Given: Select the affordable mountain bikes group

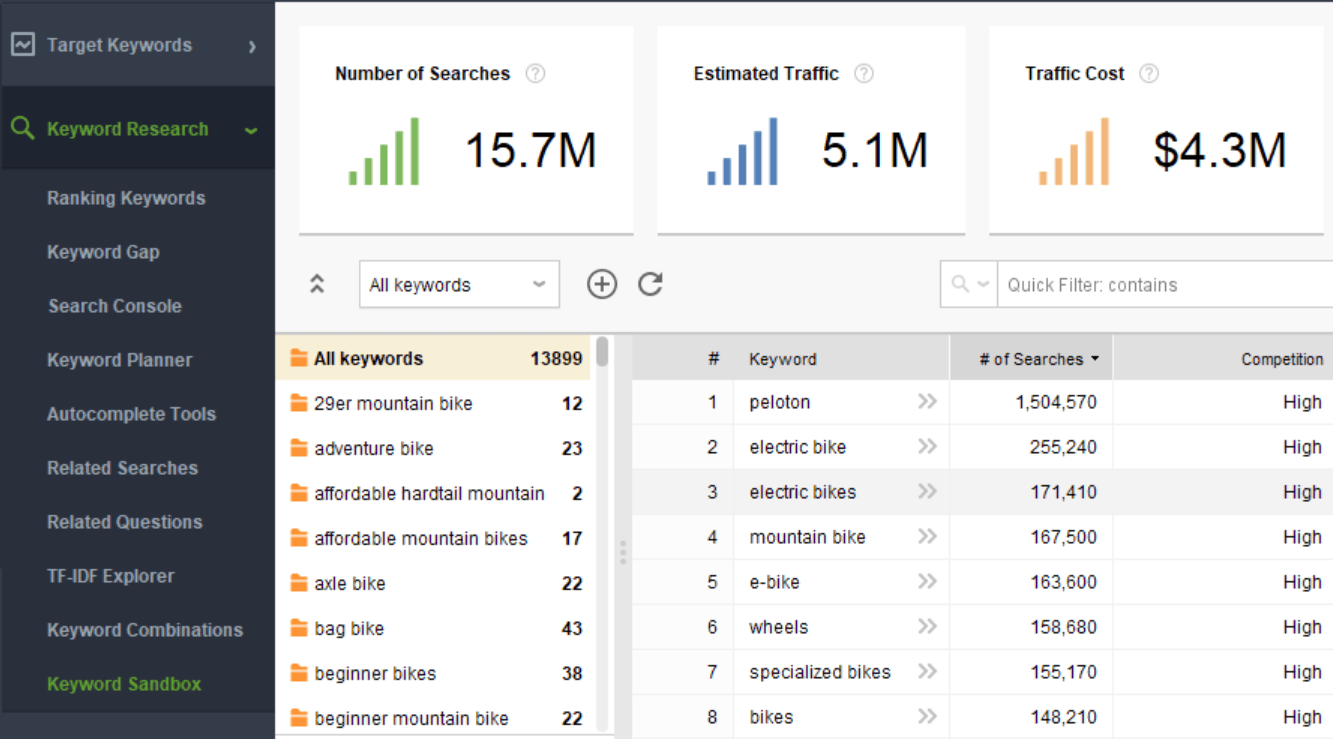Looking at the screenshot, I should pyautogui.click(x=433, y=538).
